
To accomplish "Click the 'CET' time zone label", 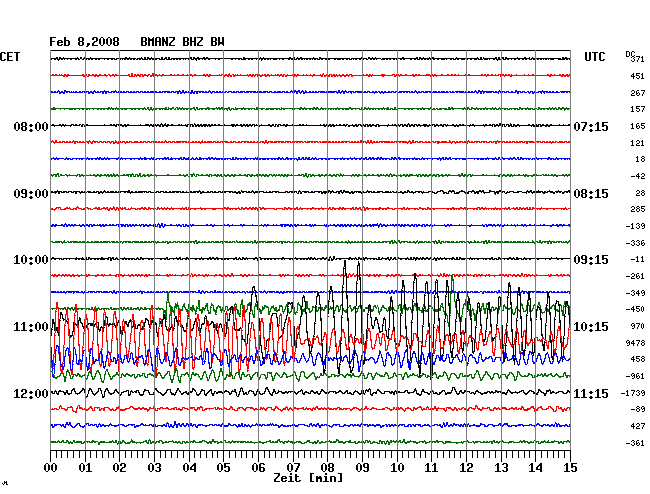I will [10, 57].
